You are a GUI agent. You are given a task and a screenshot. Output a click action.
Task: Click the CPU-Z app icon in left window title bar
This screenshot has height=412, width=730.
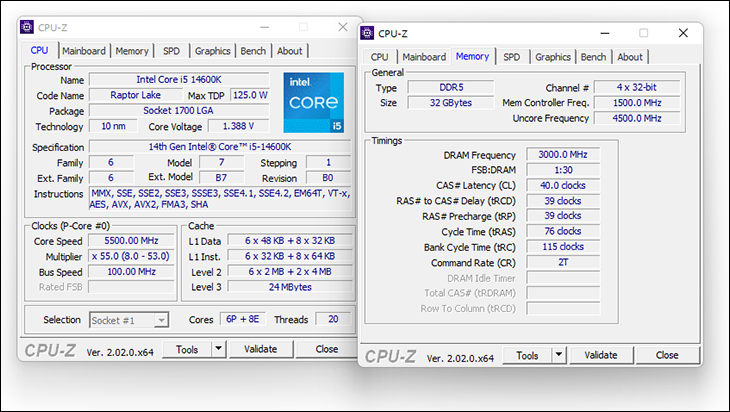point(27,27)
